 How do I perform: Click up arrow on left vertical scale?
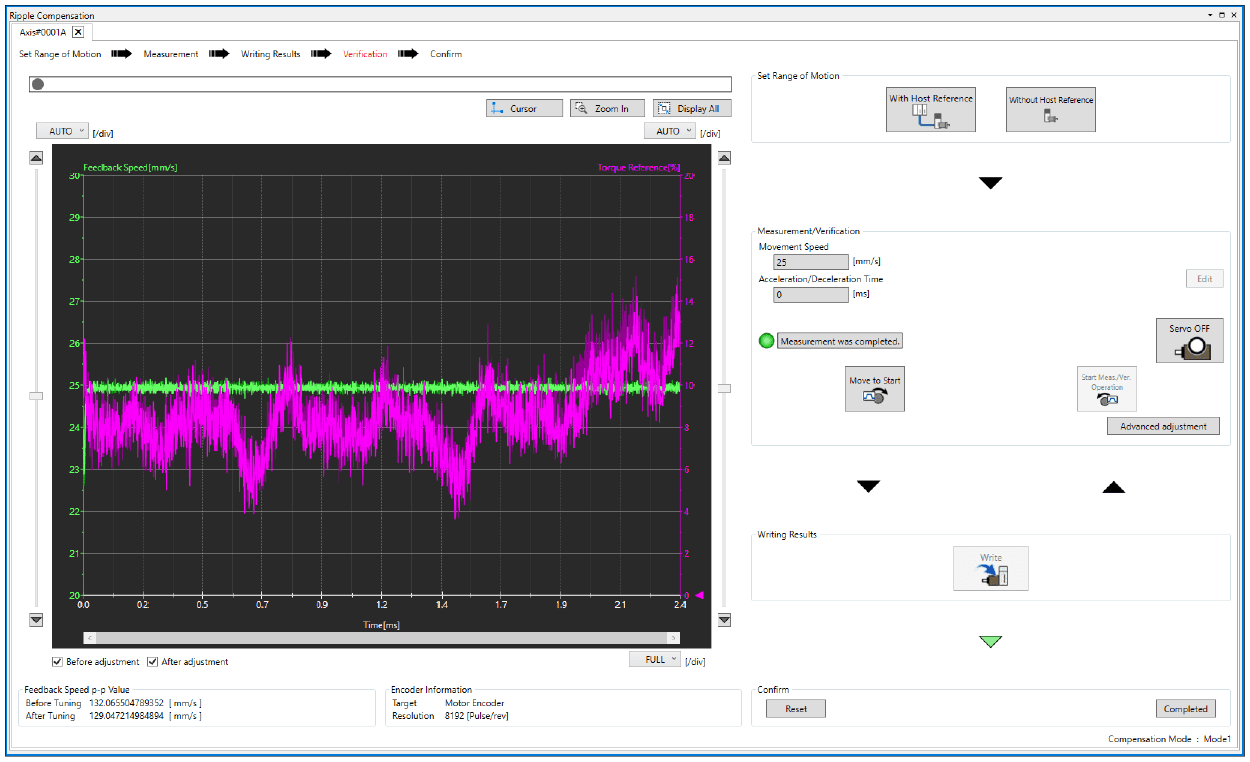(36, 157)
